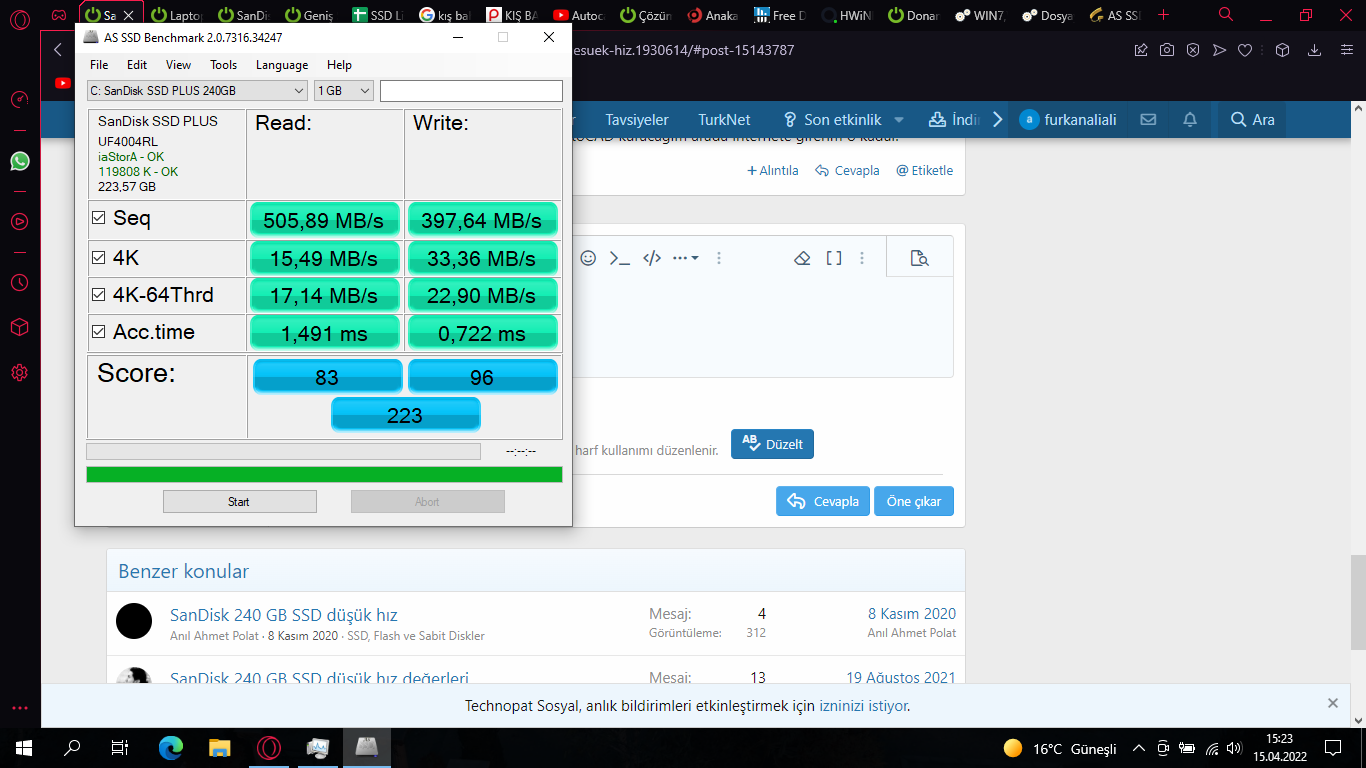Viewport: 1366px width, 768px height.
Task: Click inside the forum reply editor area
Action: click(x=763, y=327)
